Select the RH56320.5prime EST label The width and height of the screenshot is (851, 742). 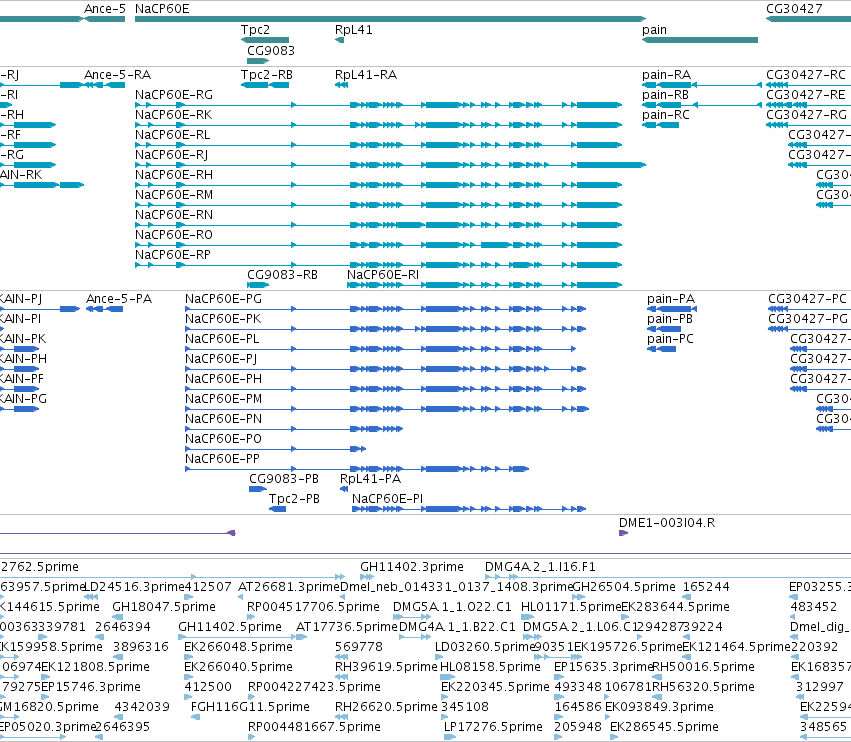click(703, 687)
